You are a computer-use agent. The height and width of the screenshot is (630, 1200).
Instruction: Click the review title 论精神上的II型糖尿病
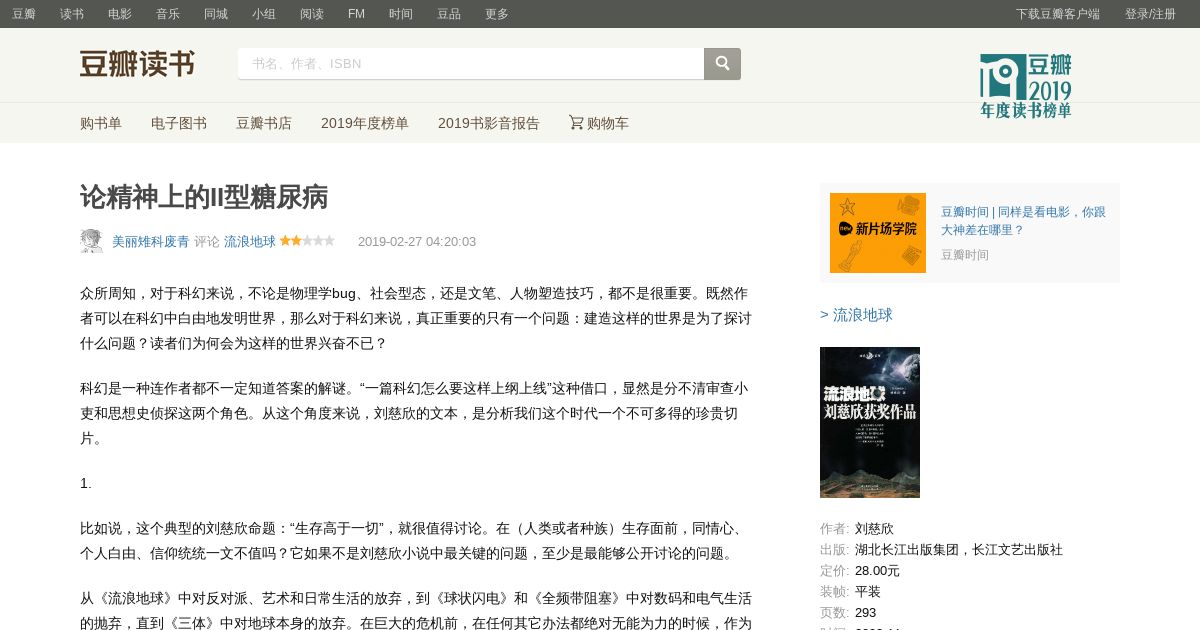point(204,197)
